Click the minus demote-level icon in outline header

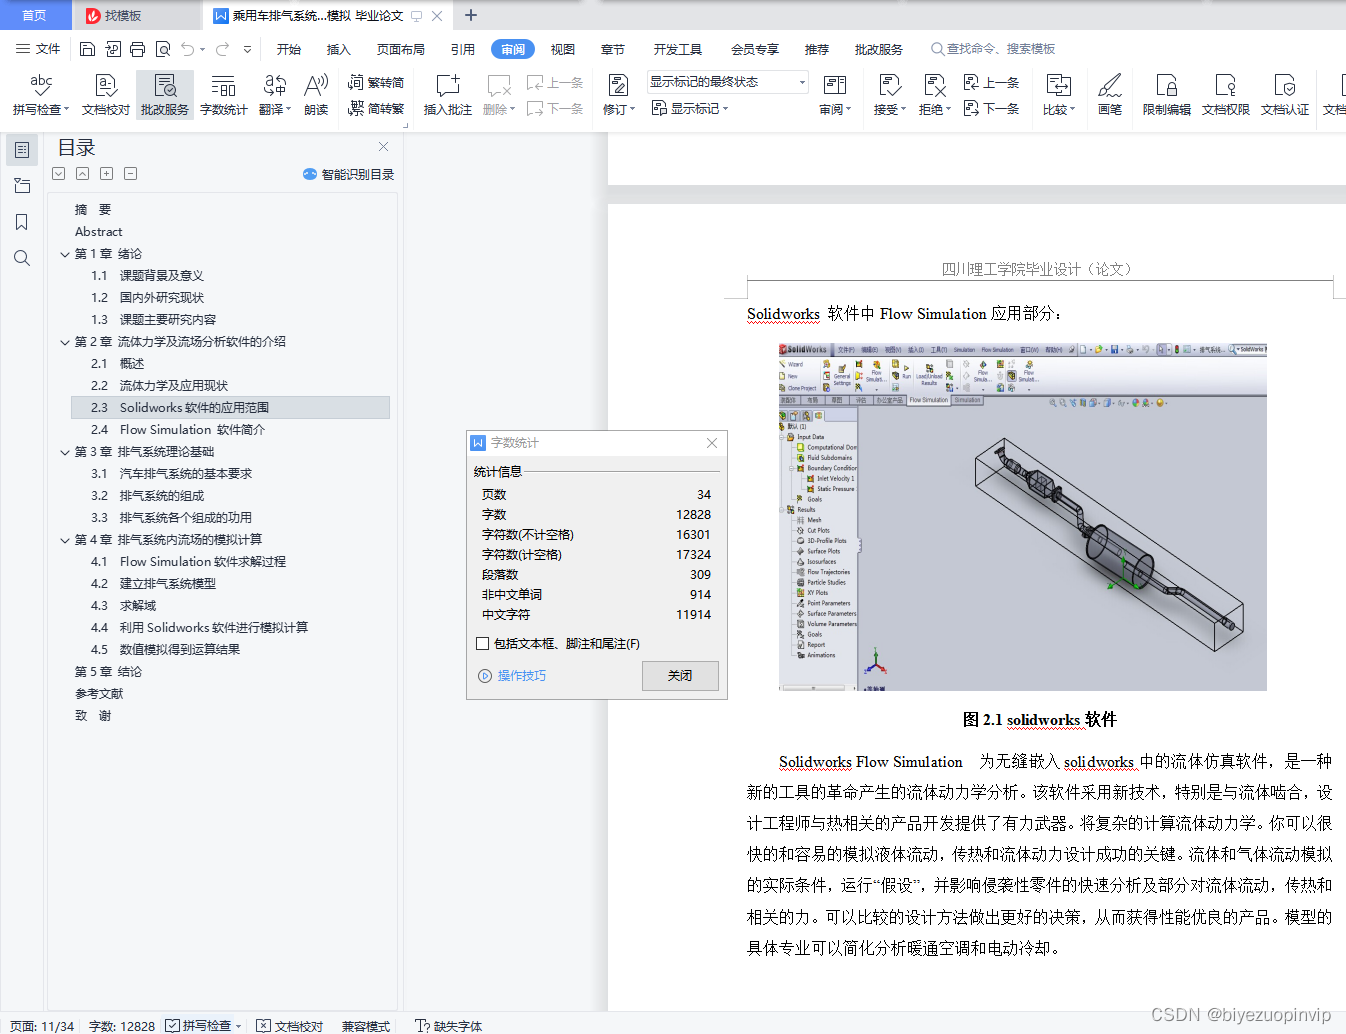130,174
